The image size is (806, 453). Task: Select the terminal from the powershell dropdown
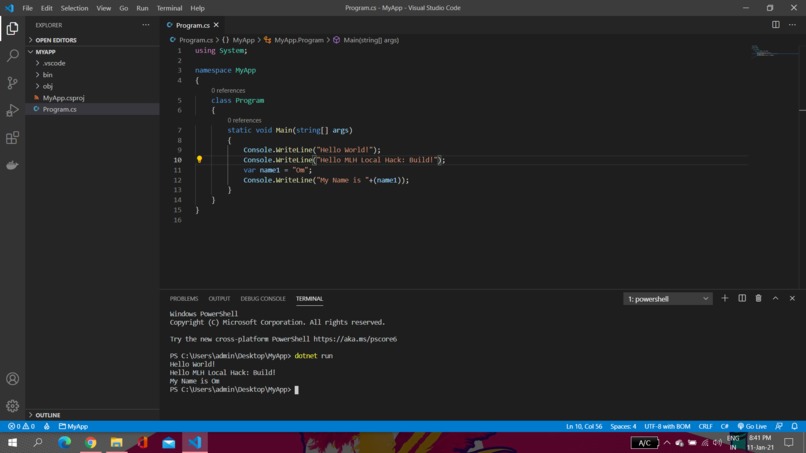pos(668,299)
